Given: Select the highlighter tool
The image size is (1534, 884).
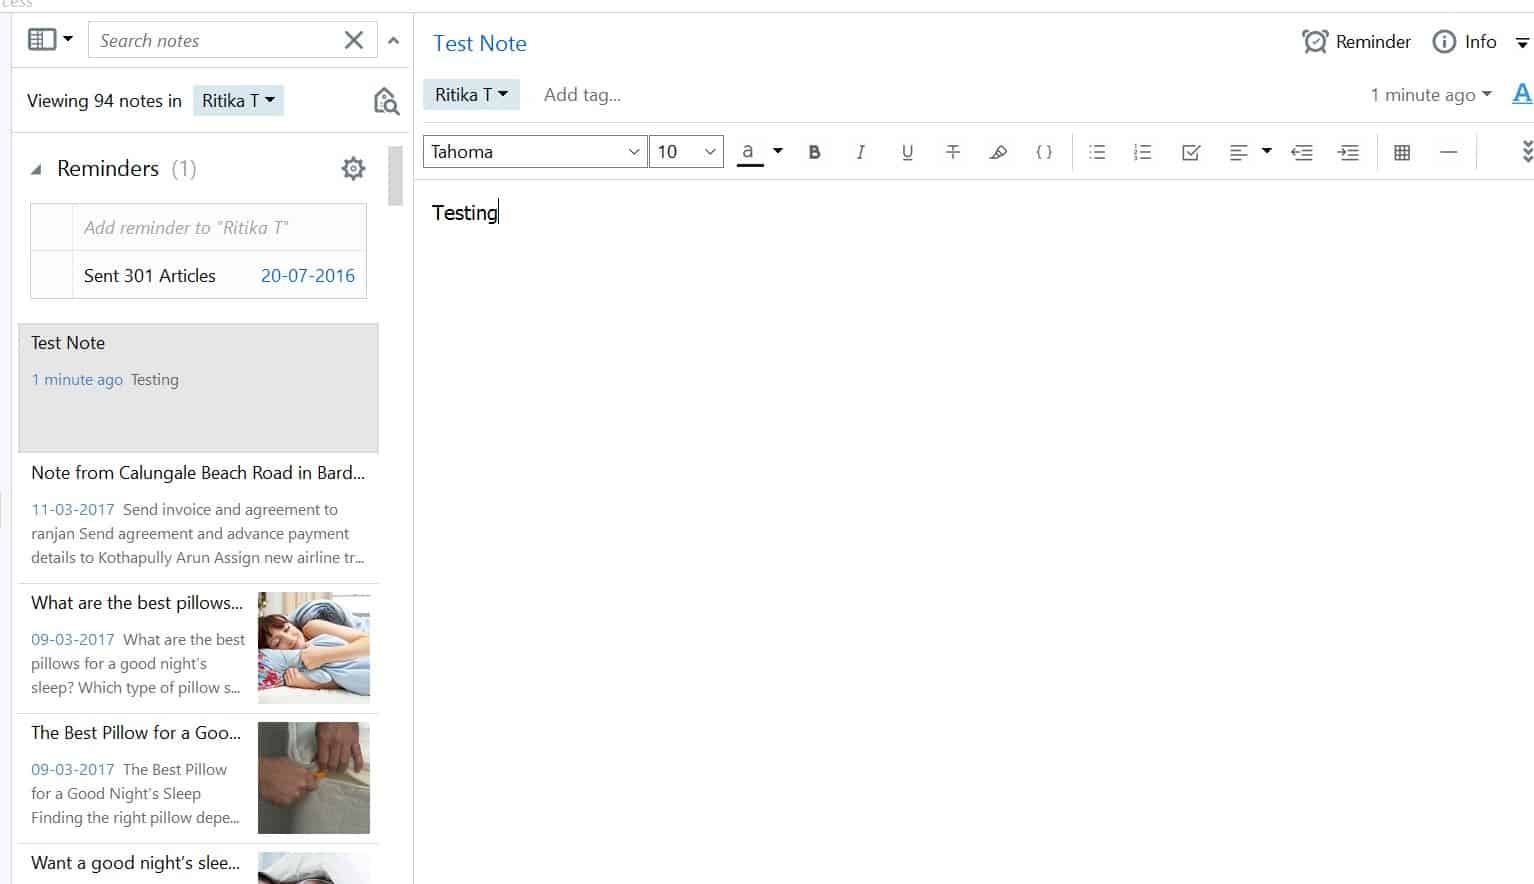Looking at the screenshot, I should pyautogui.click(x=998, y=152).
